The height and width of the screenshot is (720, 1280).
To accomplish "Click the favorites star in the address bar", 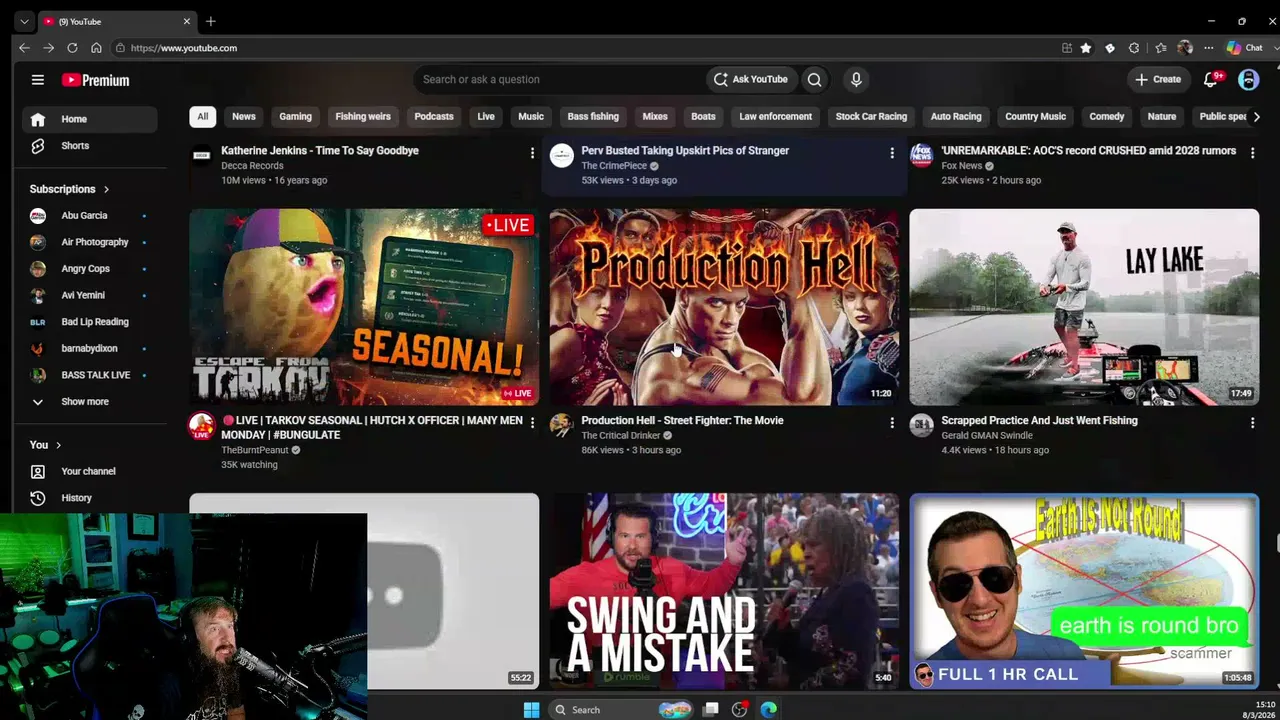I will coord(1086,48).
